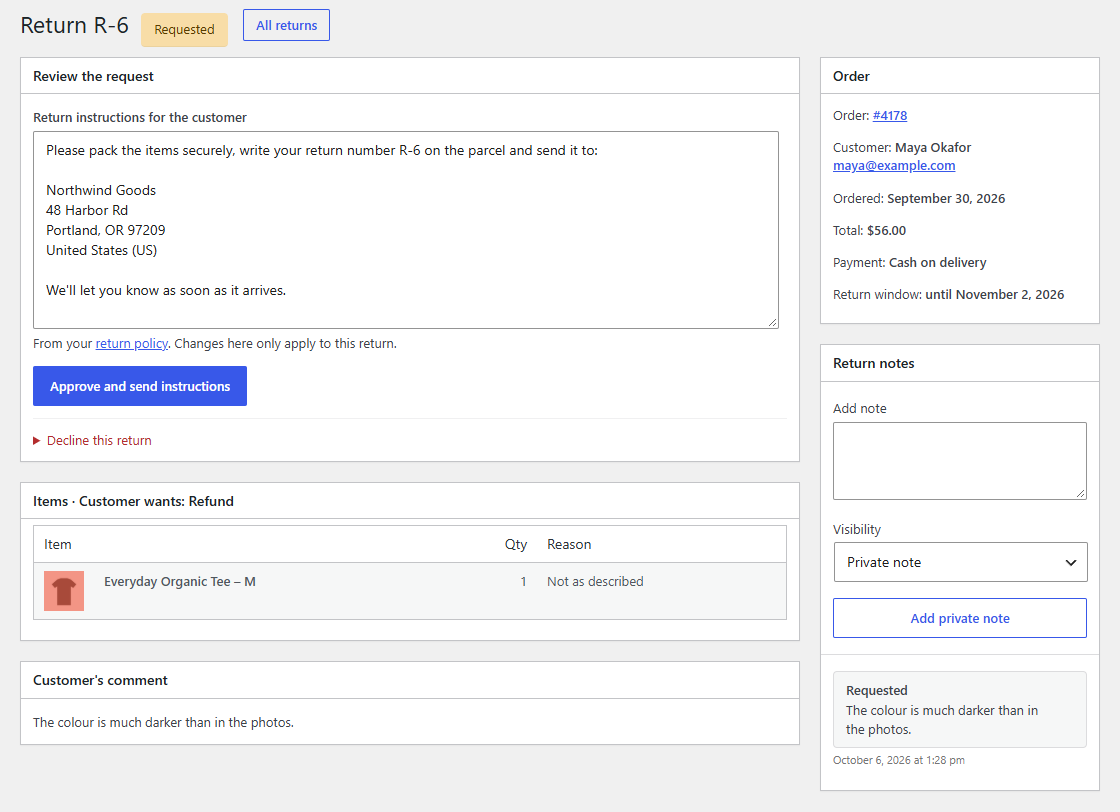Click the Return window until November 2, 2026 text
Image resolution: width=1120 pixels, height=812 pixels.
pos(948,295)
